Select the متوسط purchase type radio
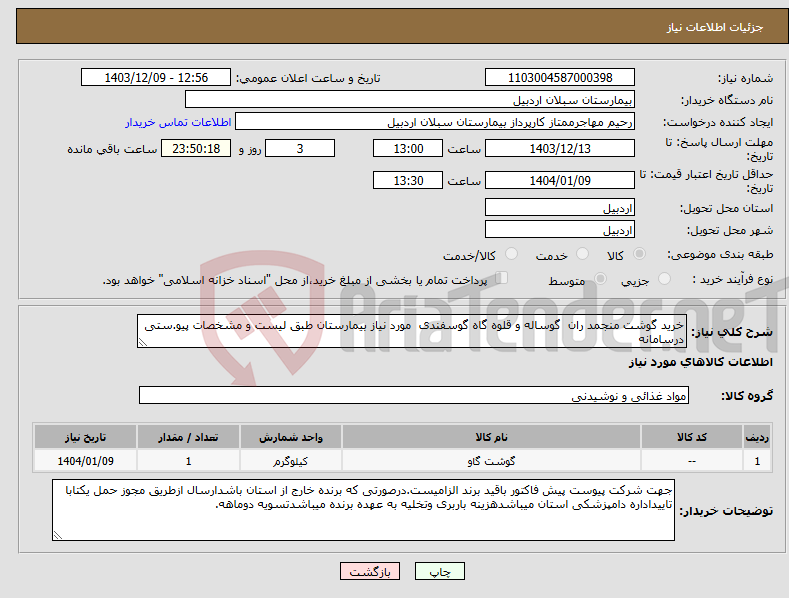The image size is (789, 598). tap(600, 278)
